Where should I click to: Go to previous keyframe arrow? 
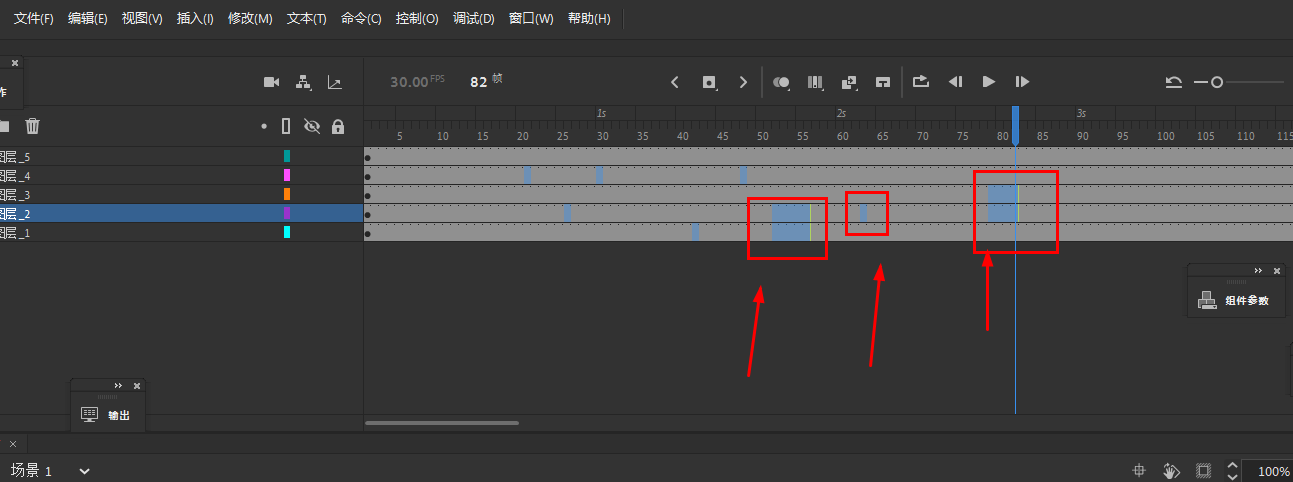(x=675, y=82)
